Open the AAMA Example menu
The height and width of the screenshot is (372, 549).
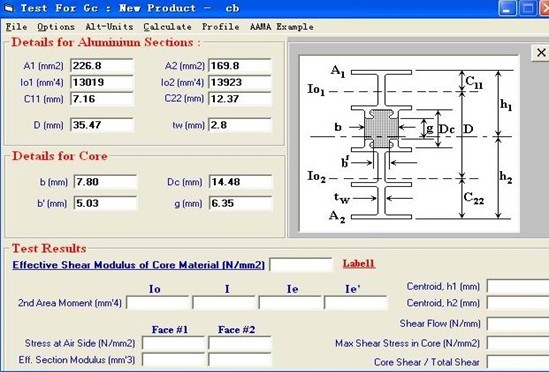pyautogui.click(x=282, y=27)
